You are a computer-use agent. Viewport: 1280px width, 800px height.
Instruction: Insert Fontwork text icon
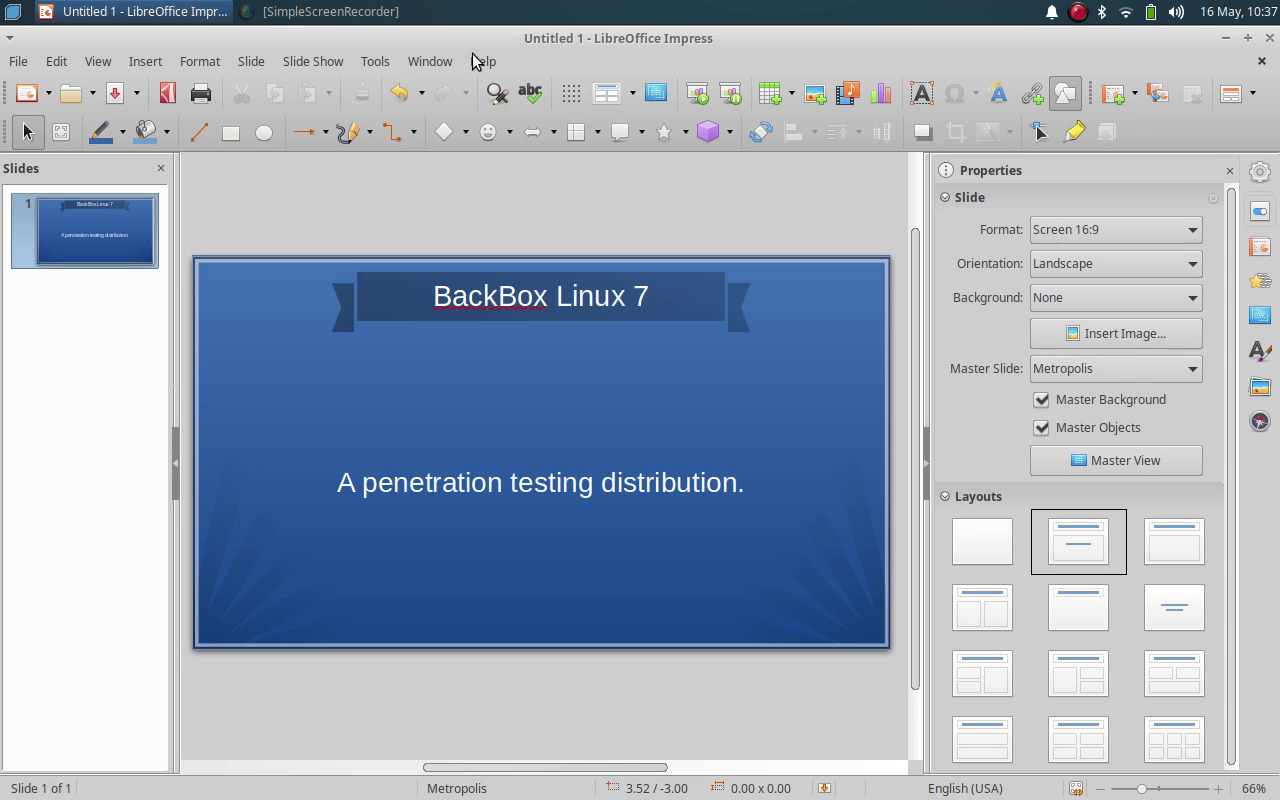tap(998, 93)
